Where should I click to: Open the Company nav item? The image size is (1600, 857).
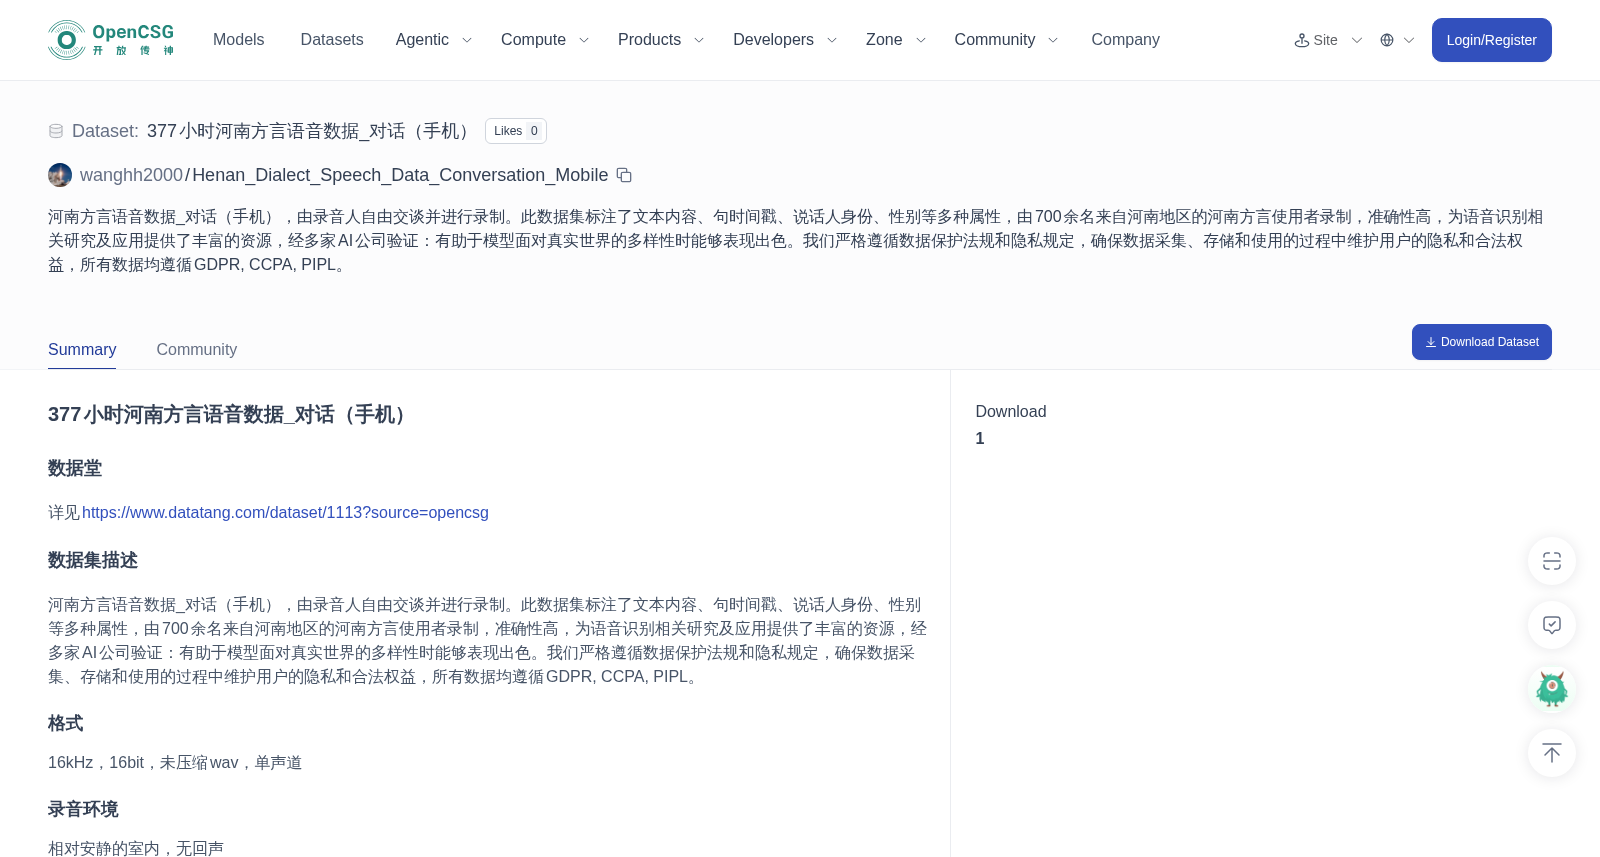tap(1125, 40)
